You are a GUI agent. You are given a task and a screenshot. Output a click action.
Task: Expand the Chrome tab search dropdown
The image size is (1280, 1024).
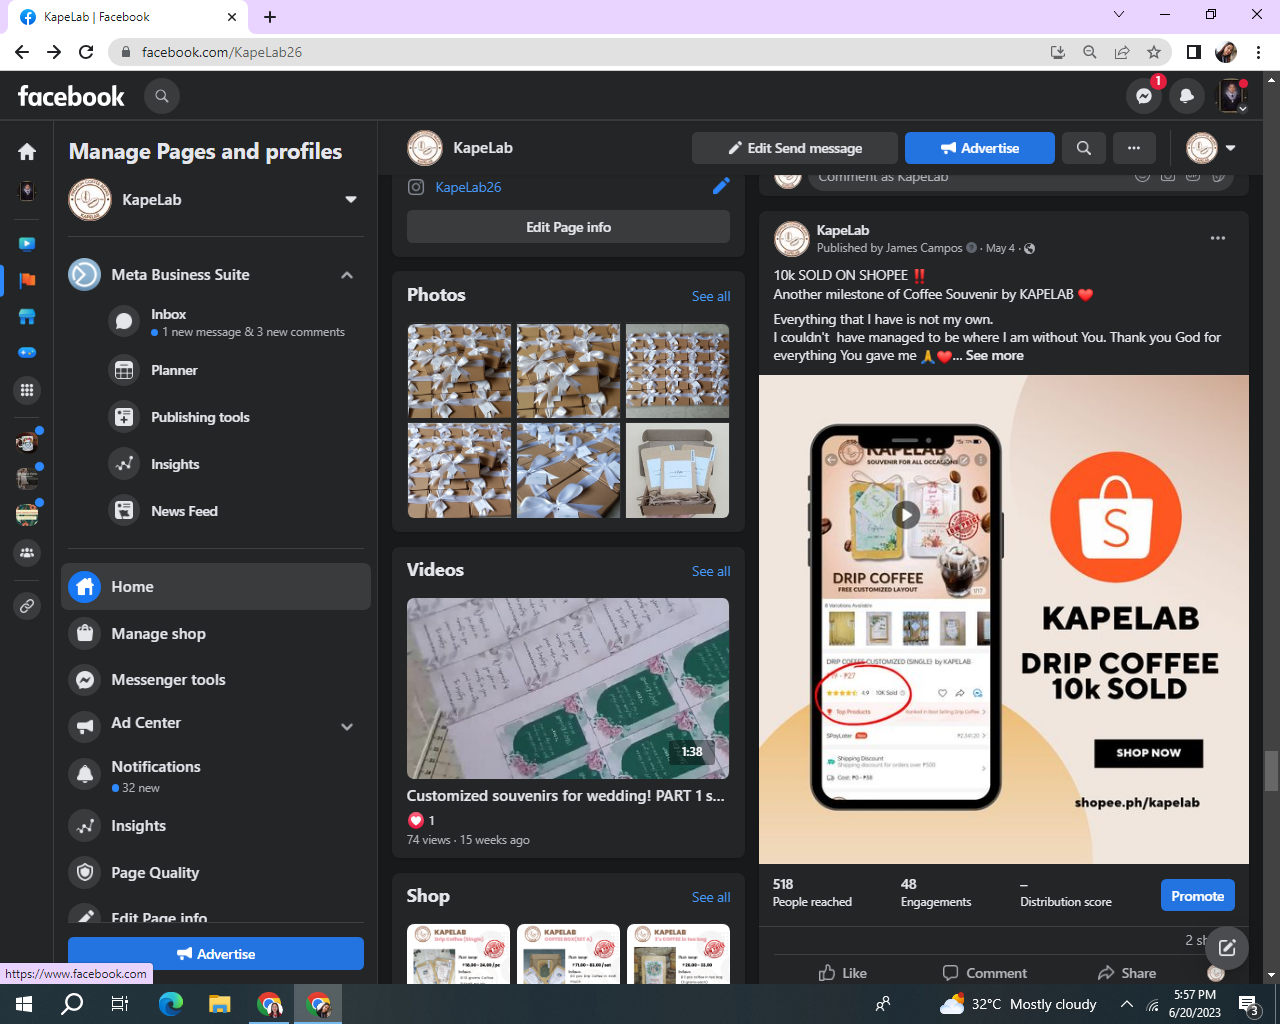tap(1119, 14)
